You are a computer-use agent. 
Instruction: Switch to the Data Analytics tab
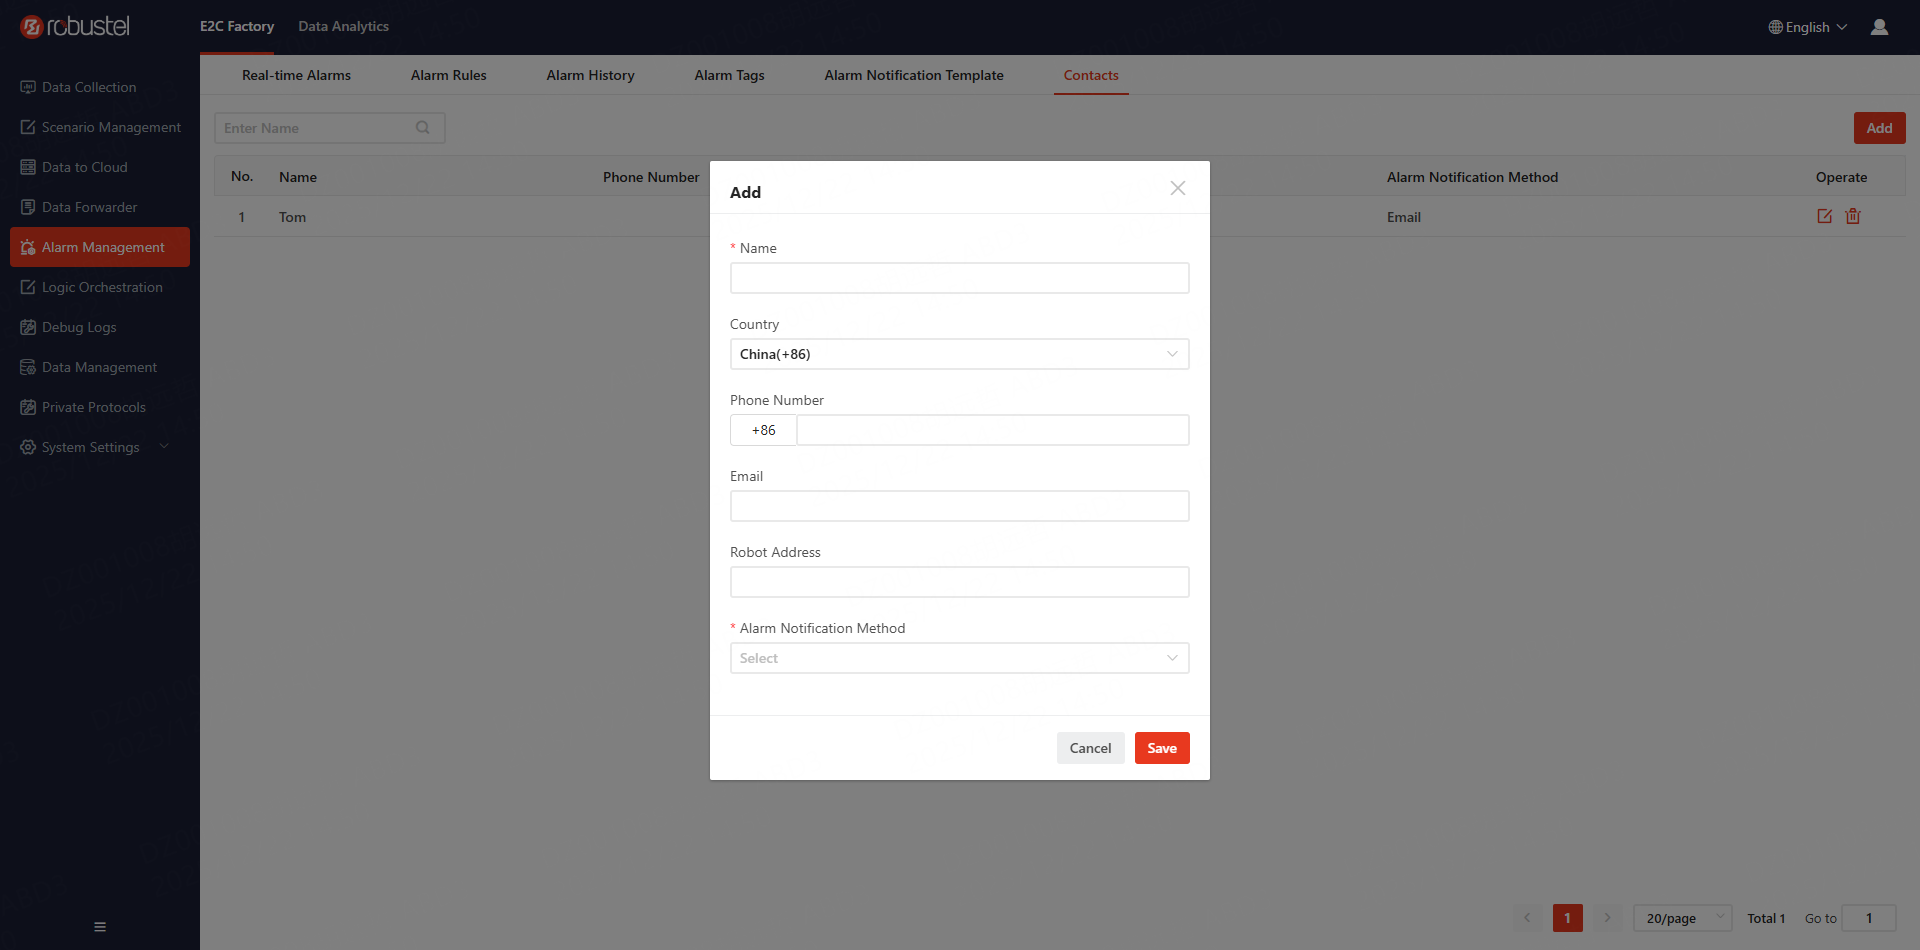(343, 26)
